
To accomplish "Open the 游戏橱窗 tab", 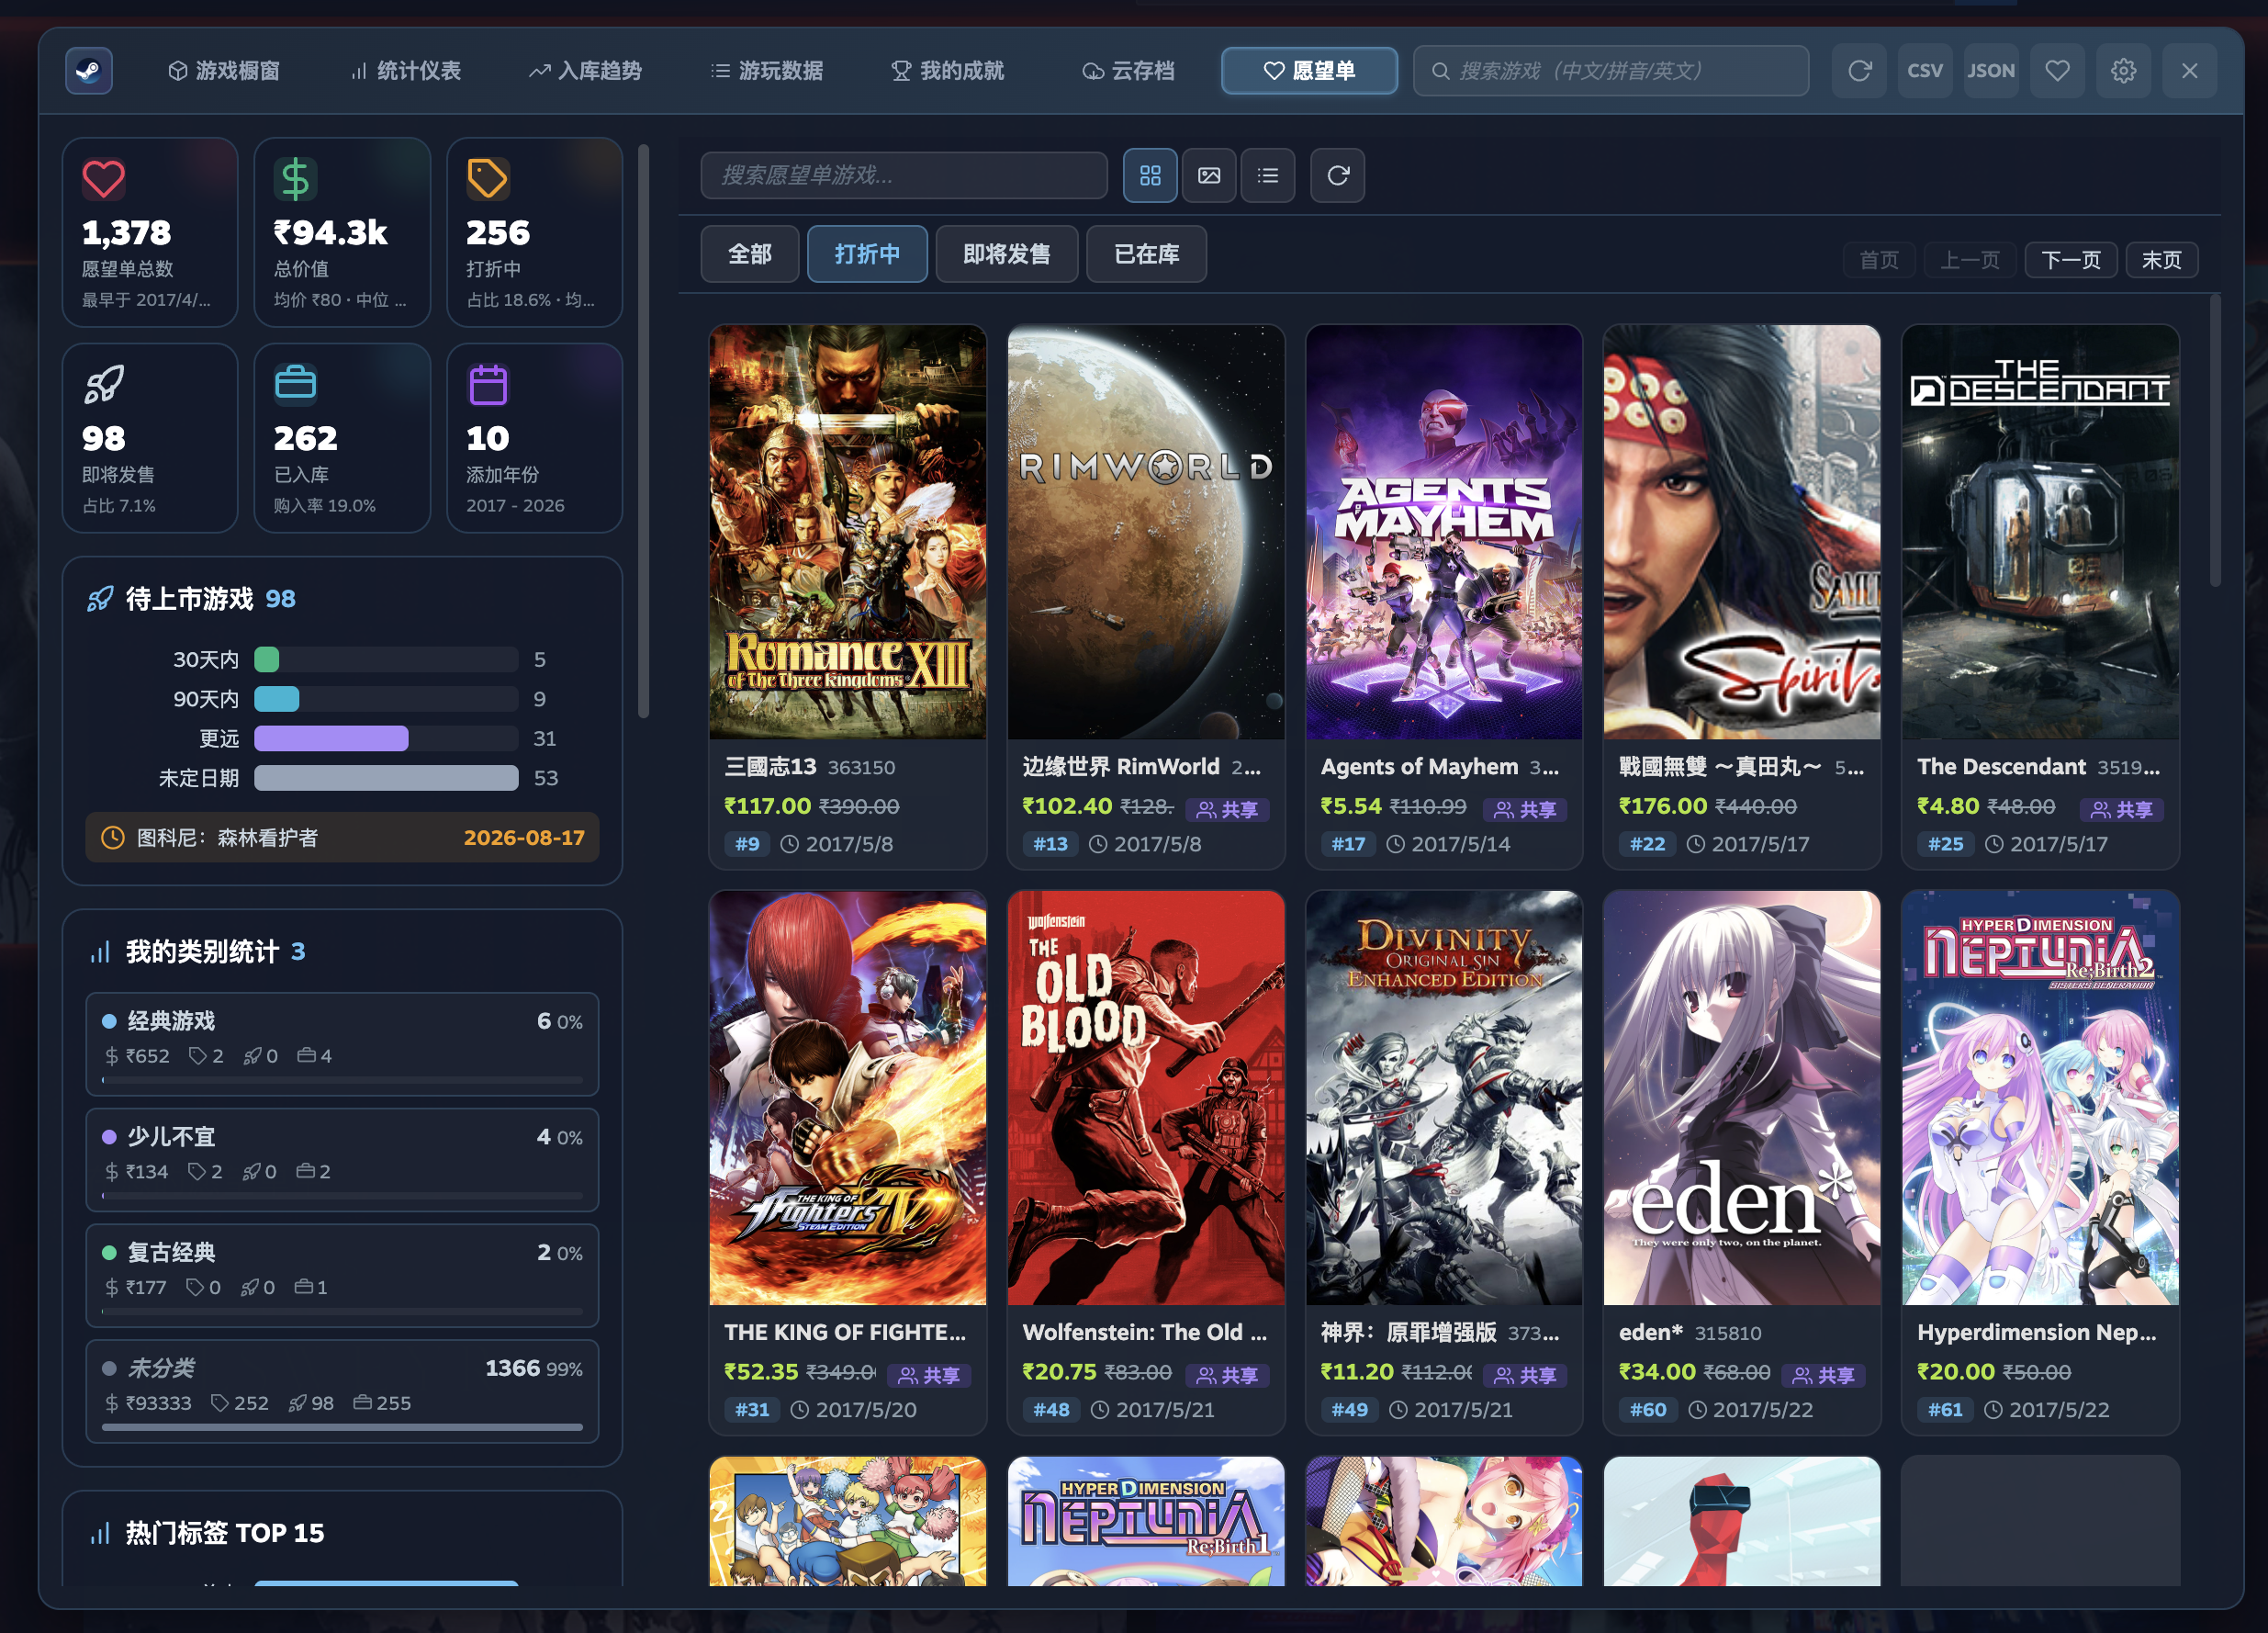I will point(224,71).
